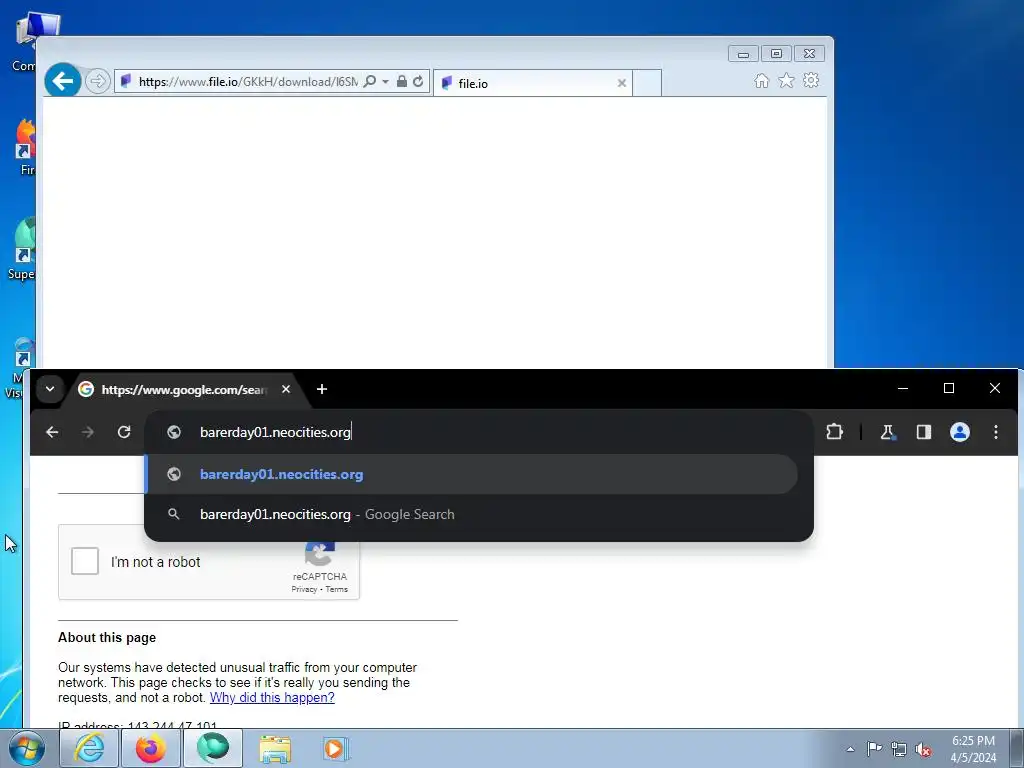Image resolution: width=1024 pixels, height=768 pixels.
Task: Open the Chrome three-dot menu
Action: [x=996, y=432]
